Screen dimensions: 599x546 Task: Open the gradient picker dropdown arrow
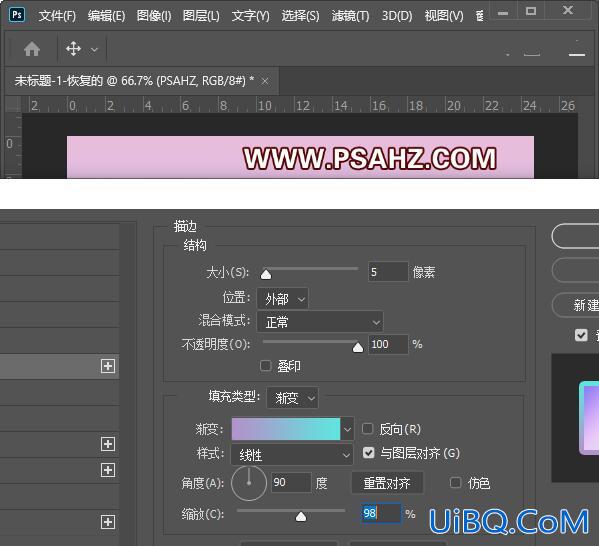tap(347, 429)
